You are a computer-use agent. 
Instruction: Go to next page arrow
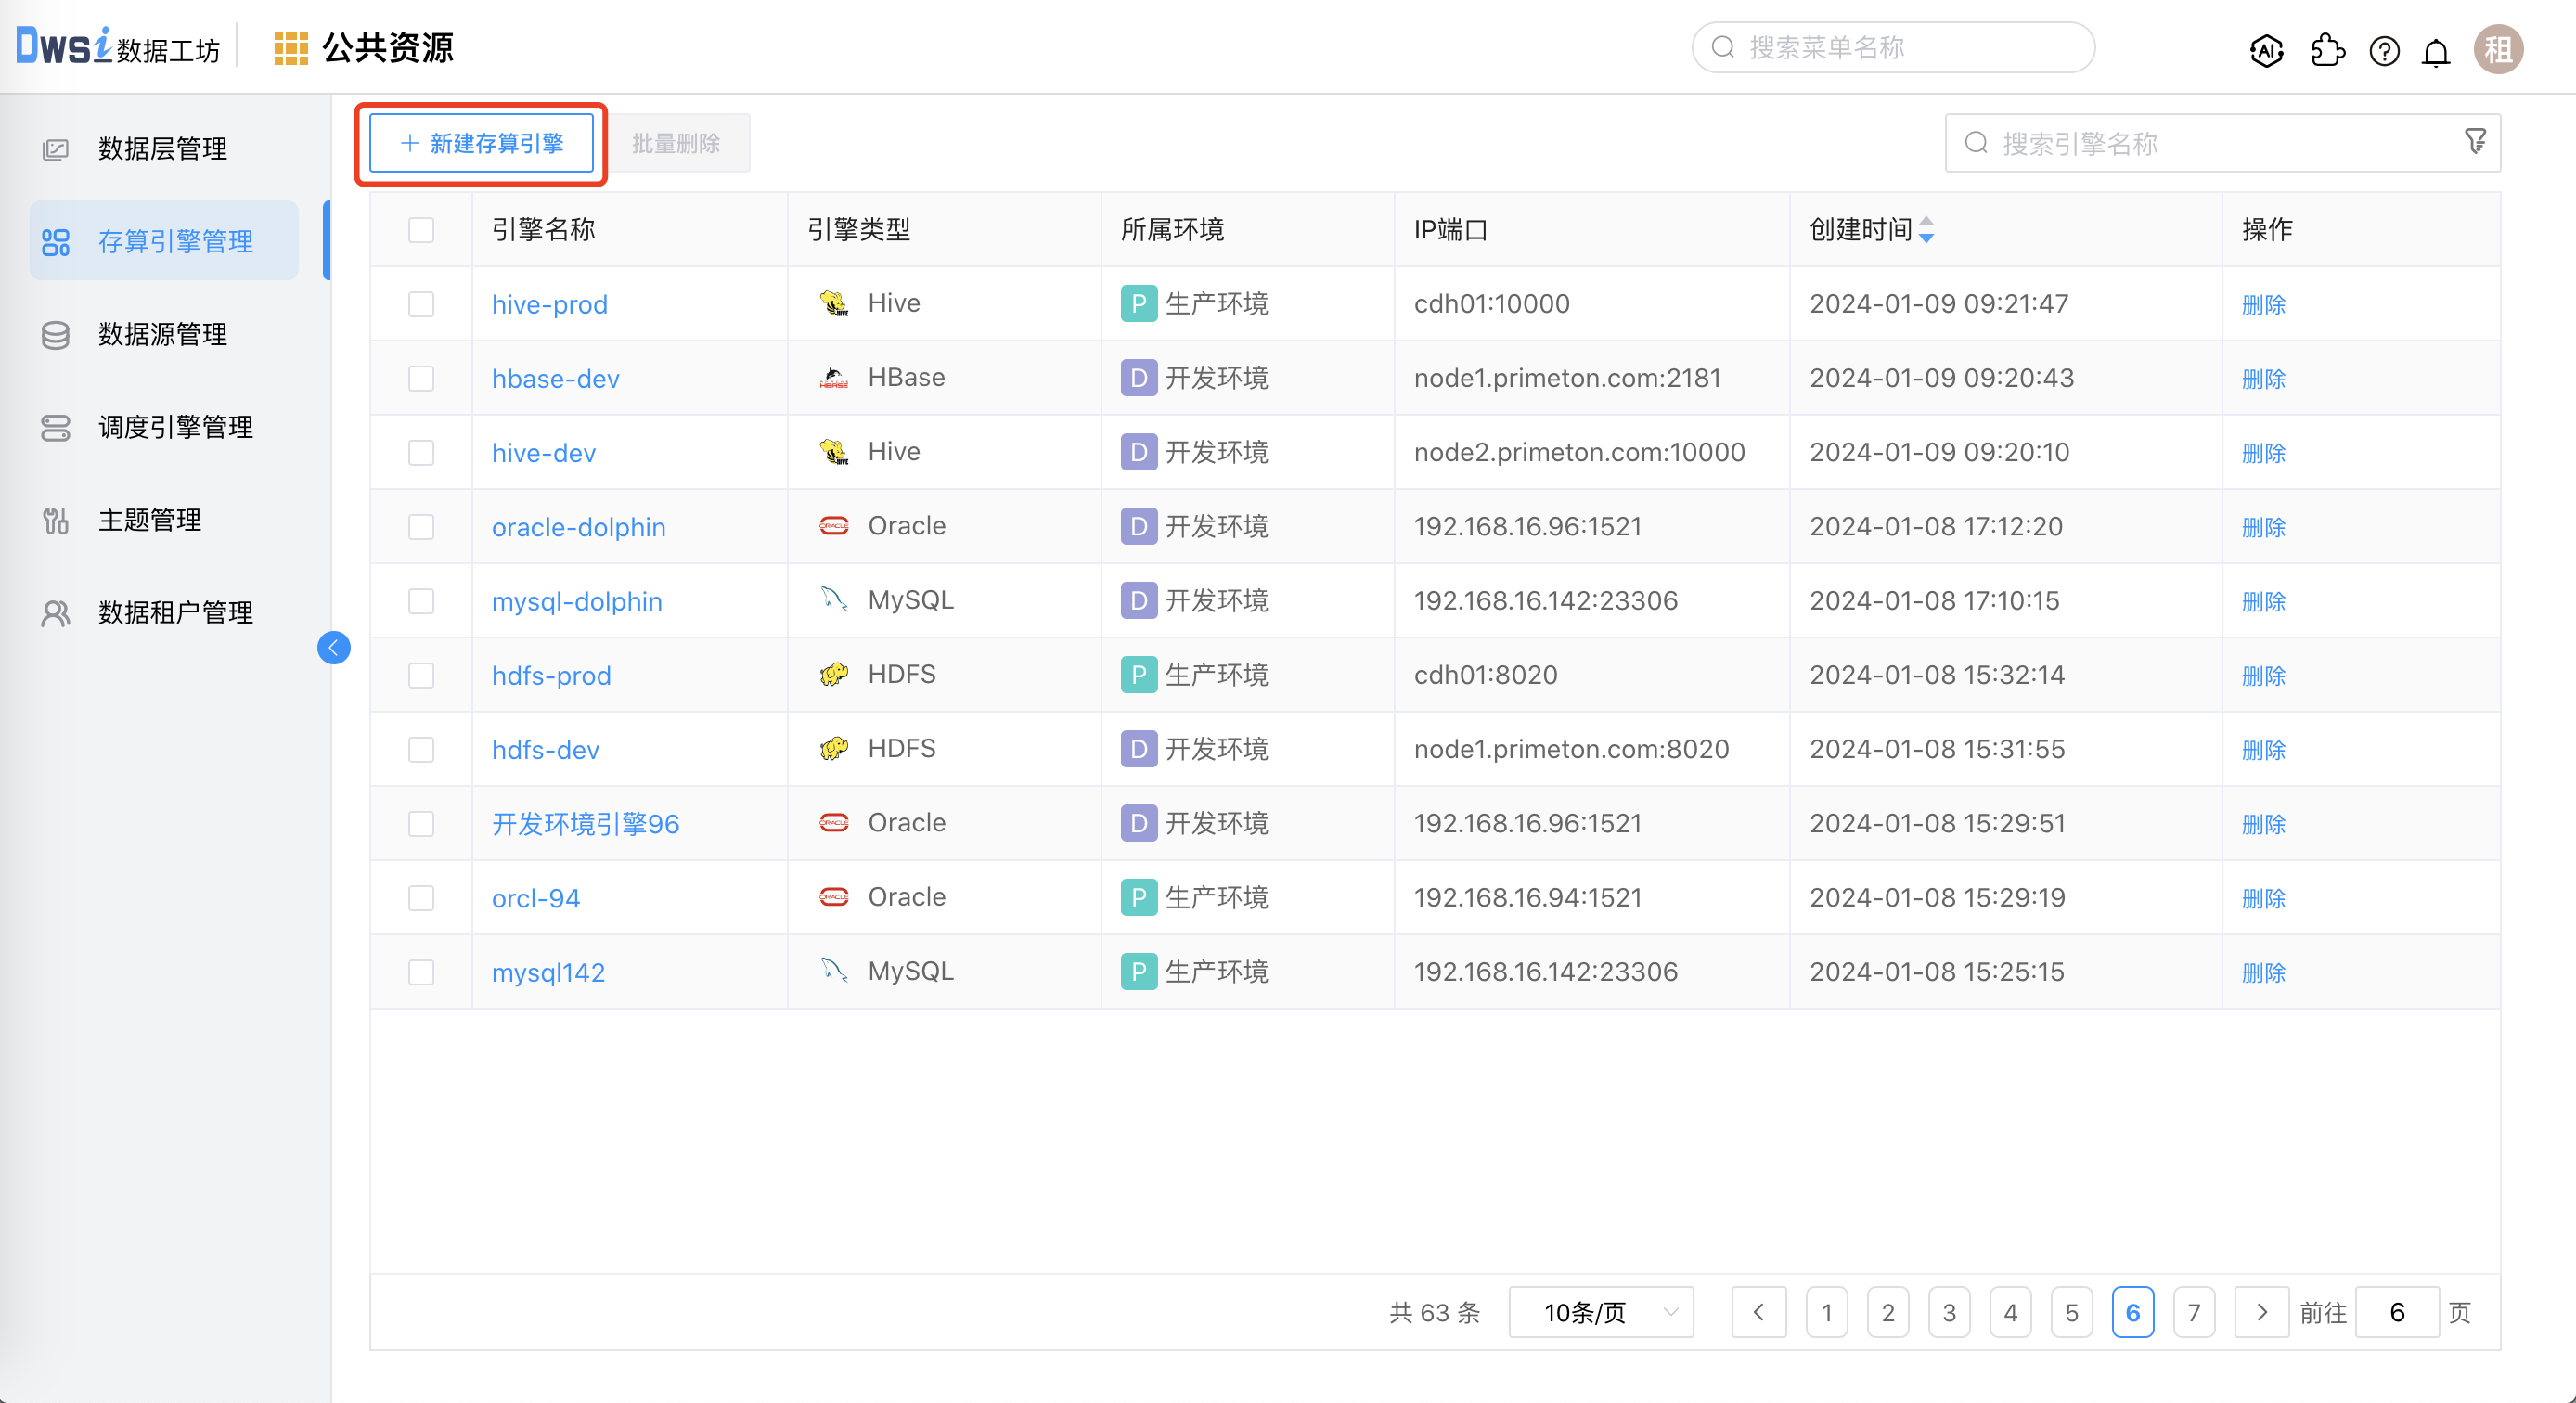pos(2261,1312)
